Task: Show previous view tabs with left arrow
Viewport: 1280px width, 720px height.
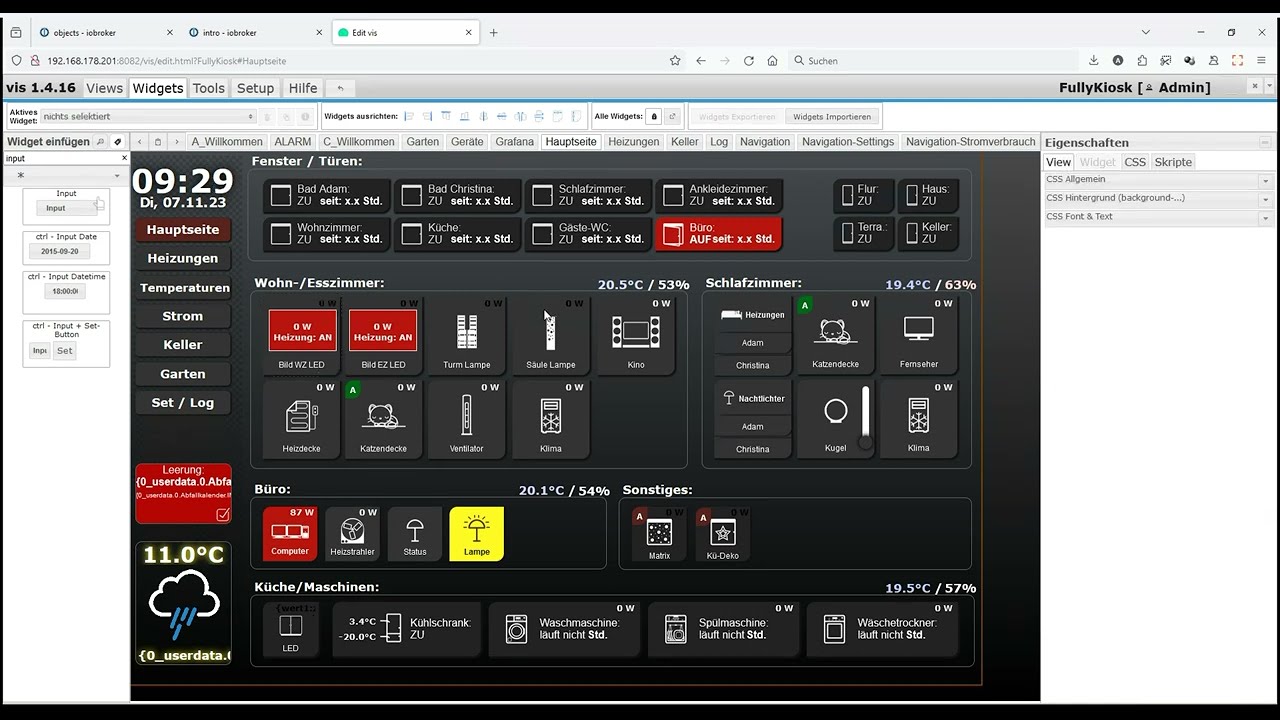Action: pos(140,142)
